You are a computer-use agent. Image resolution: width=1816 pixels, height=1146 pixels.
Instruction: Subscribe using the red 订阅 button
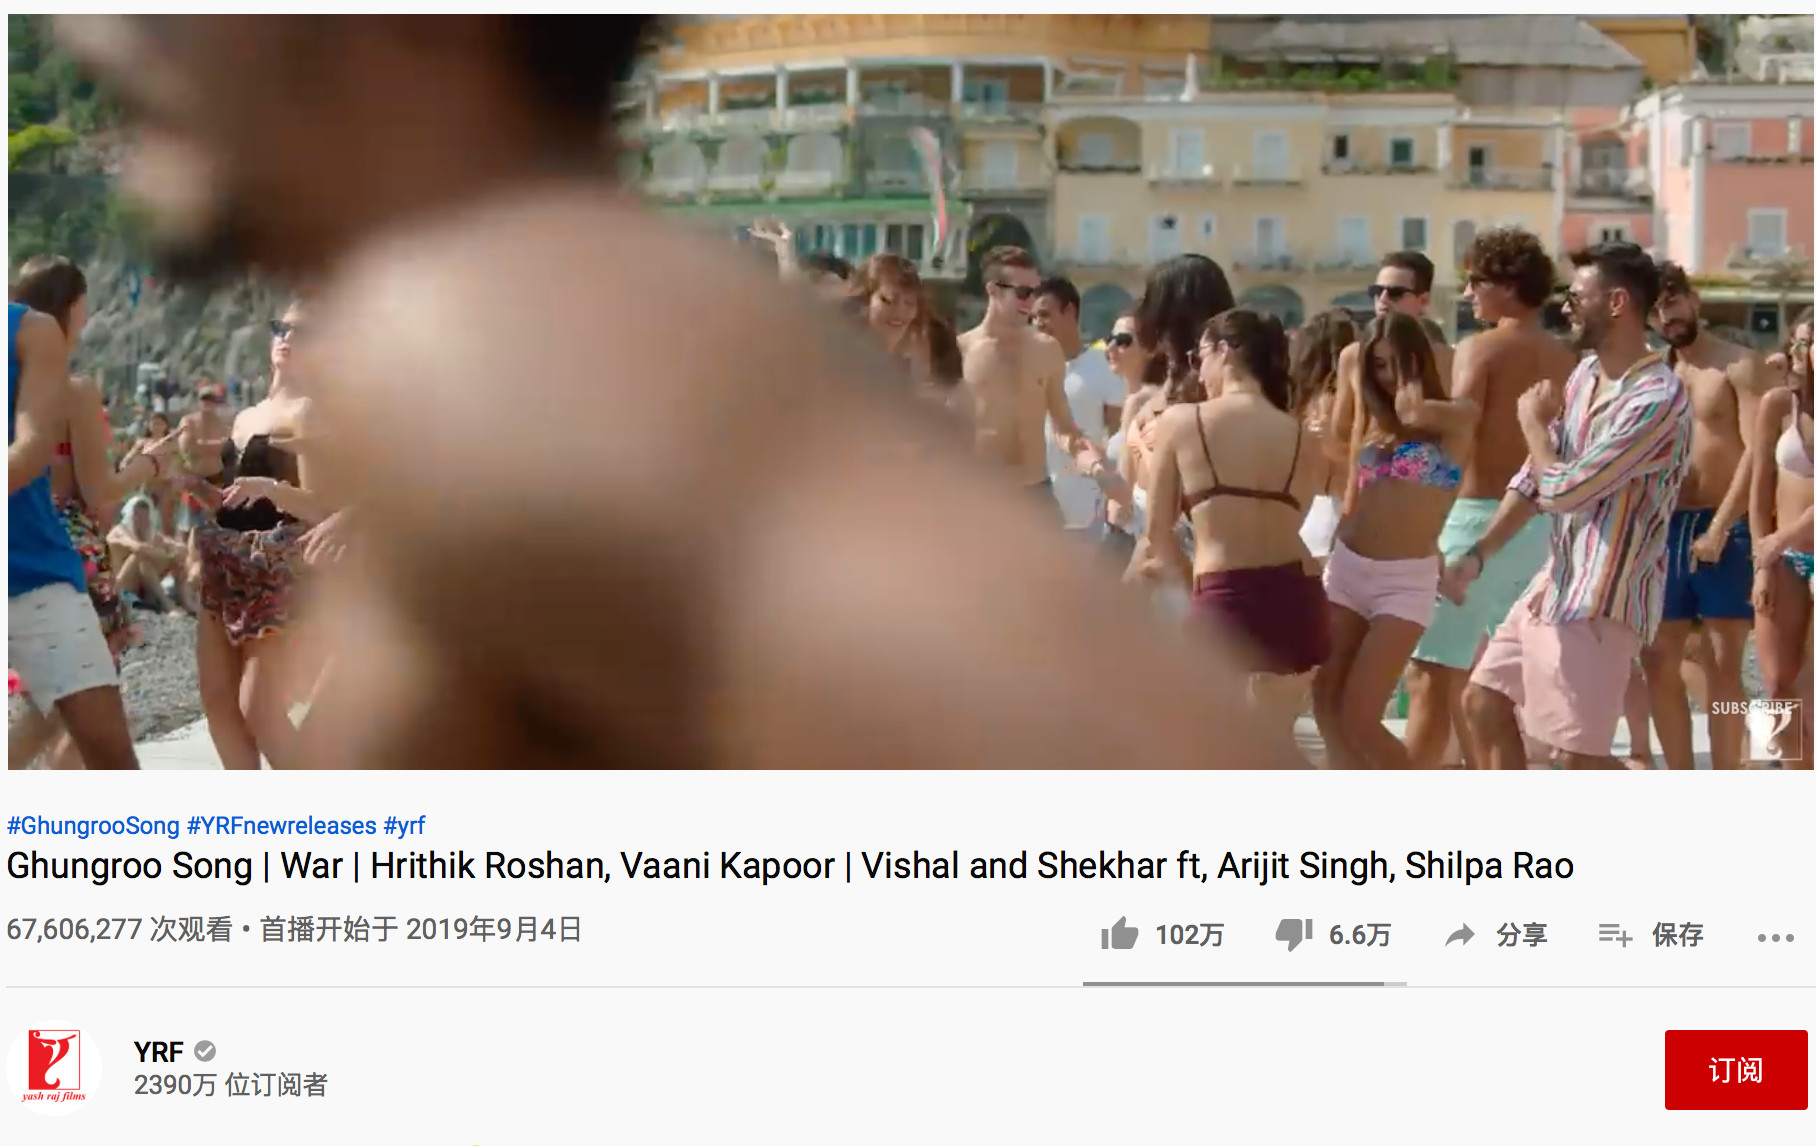tap(1736, 1070)
